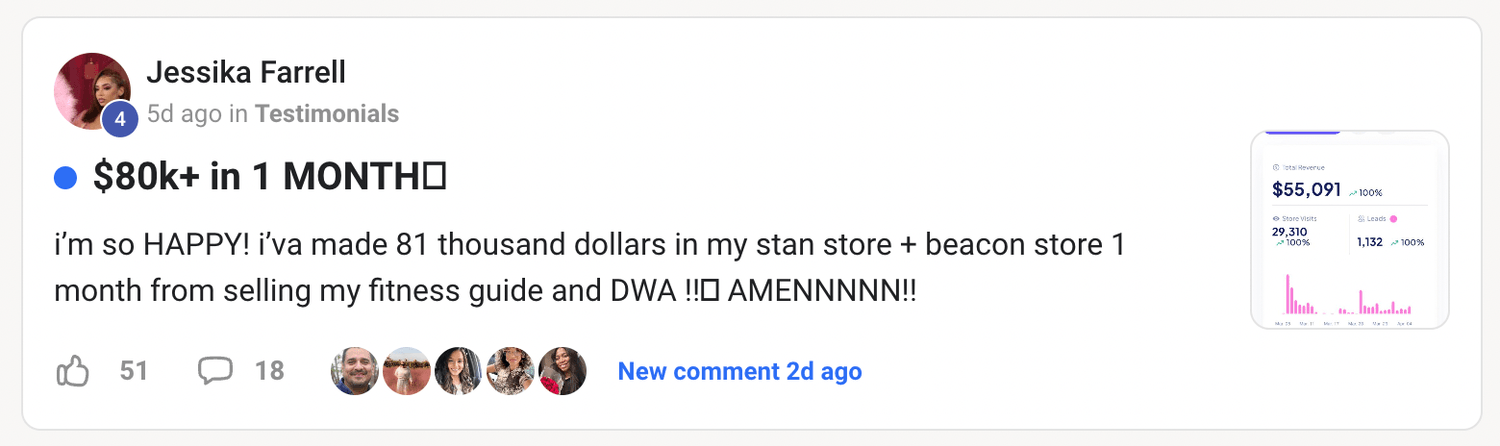Open the revenue dashboard thumbnail

pyautogui.click(x=1349, y=229)
